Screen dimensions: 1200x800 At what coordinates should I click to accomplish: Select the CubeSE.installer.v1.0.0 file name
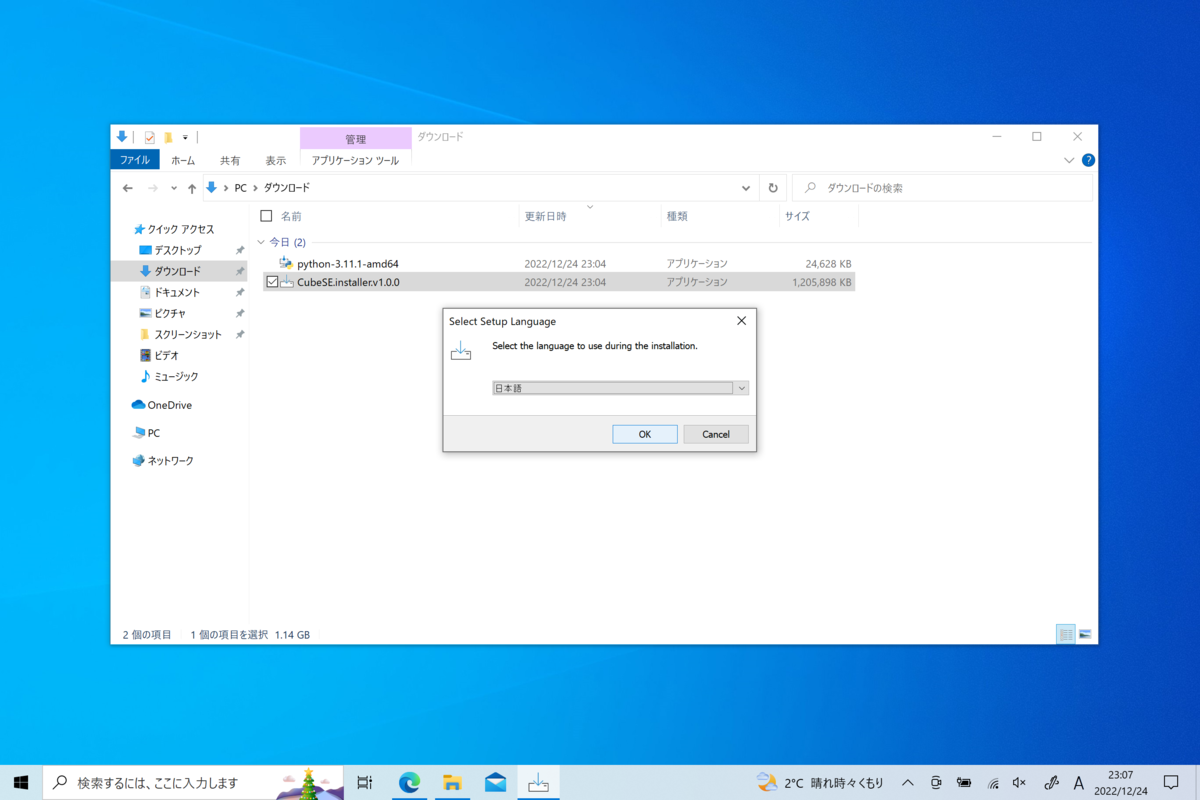tap(348, 282)
